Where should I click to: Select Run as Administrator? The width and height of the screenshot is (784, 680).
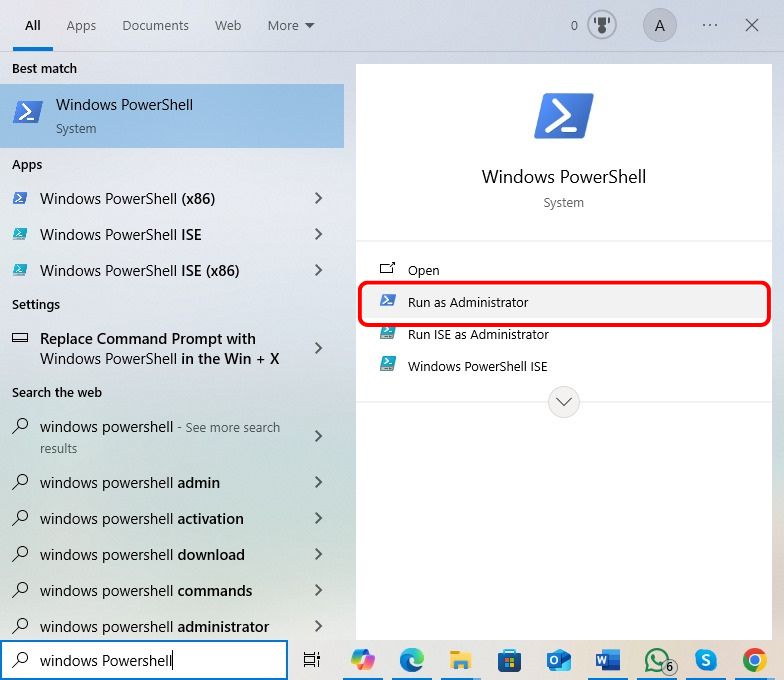[467, 302]
